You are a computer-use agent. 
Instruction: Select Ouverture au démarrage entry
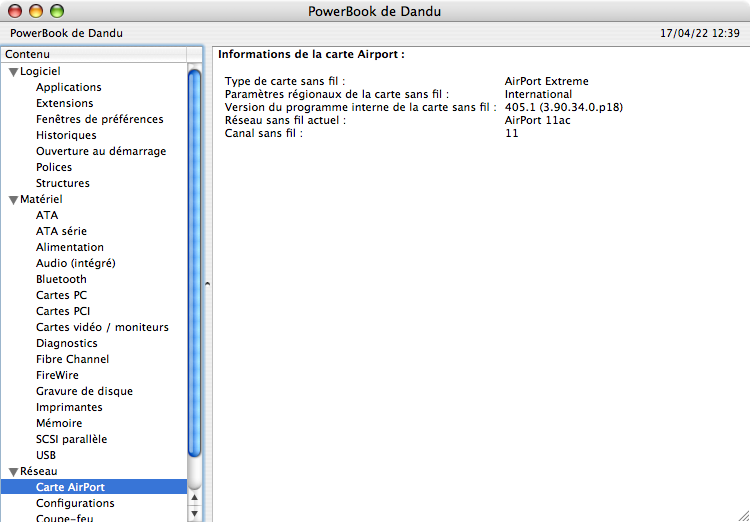click(101, 151)
